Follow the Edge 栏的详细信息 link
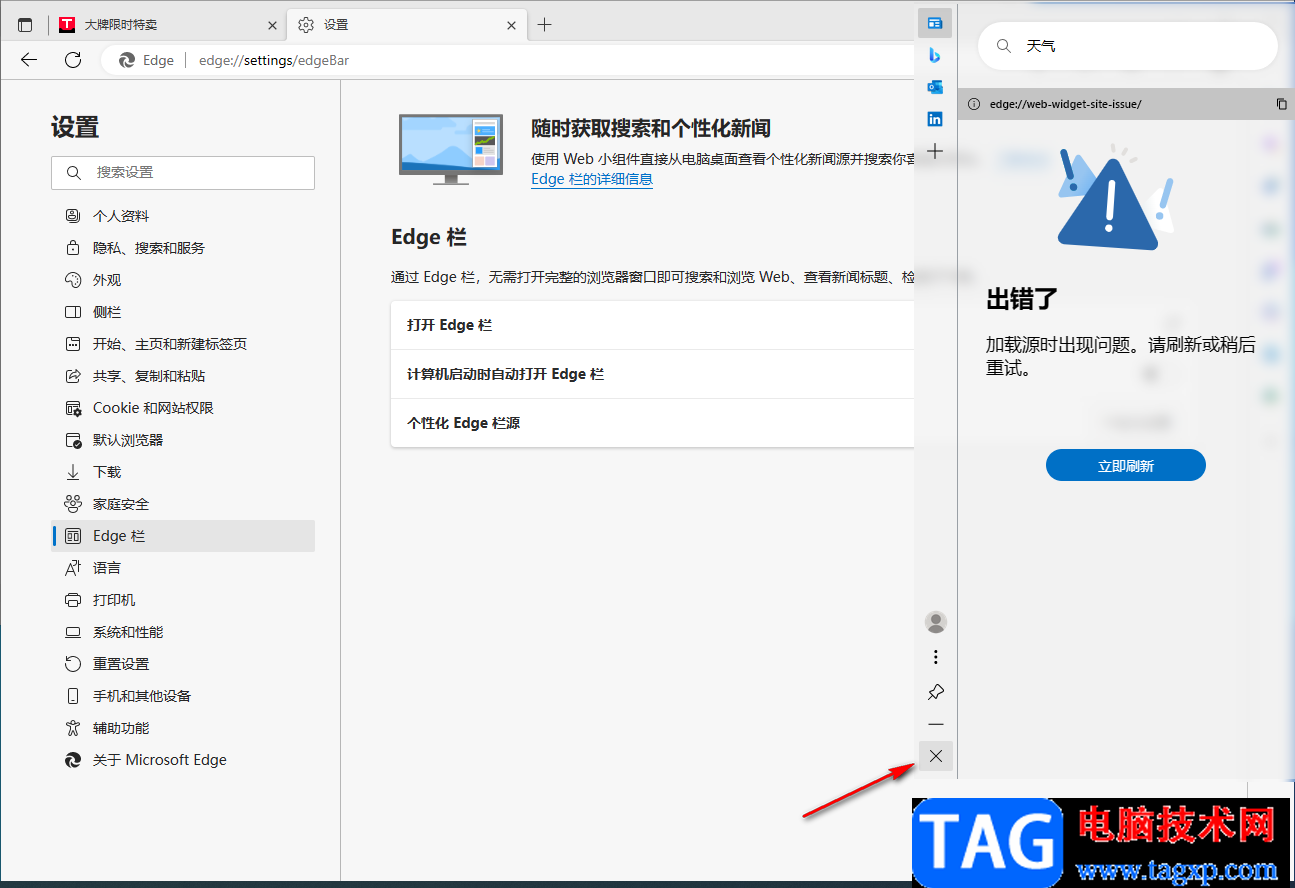Image resolution: width=1295 pixels, height=888 pixels. (x=592, y=180)
